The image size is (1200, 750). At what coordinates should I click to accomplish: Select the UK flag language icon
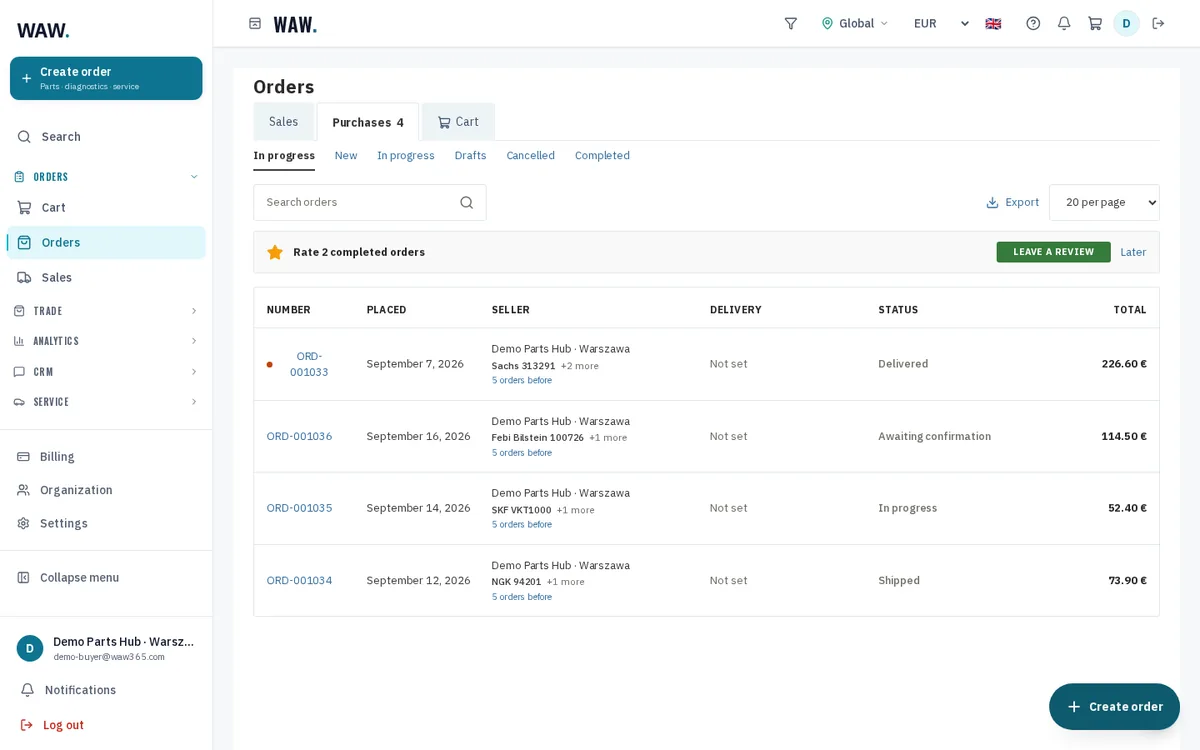pos(993,23)
